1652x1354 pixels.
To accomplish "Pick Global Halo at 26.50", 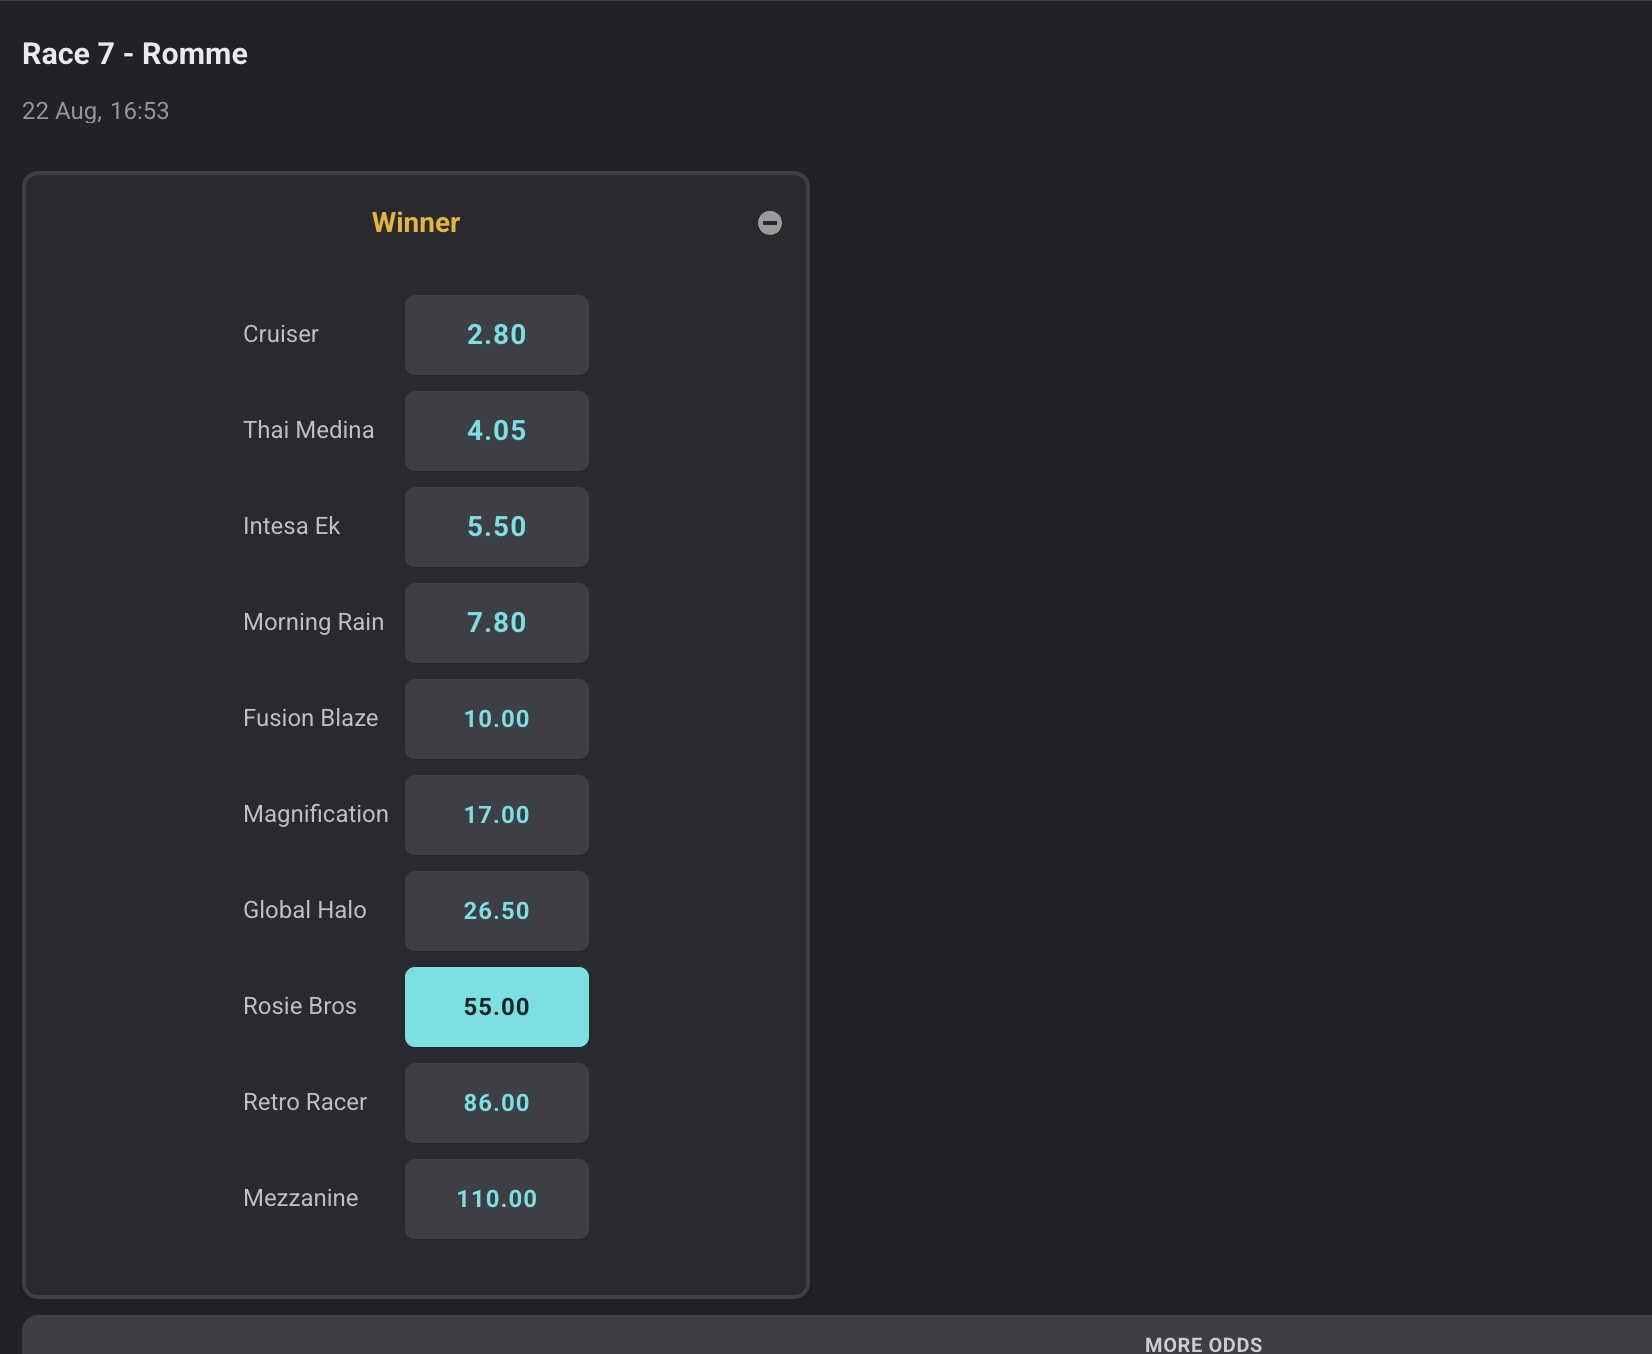I will pyautogui.click(x=497, y=911).
